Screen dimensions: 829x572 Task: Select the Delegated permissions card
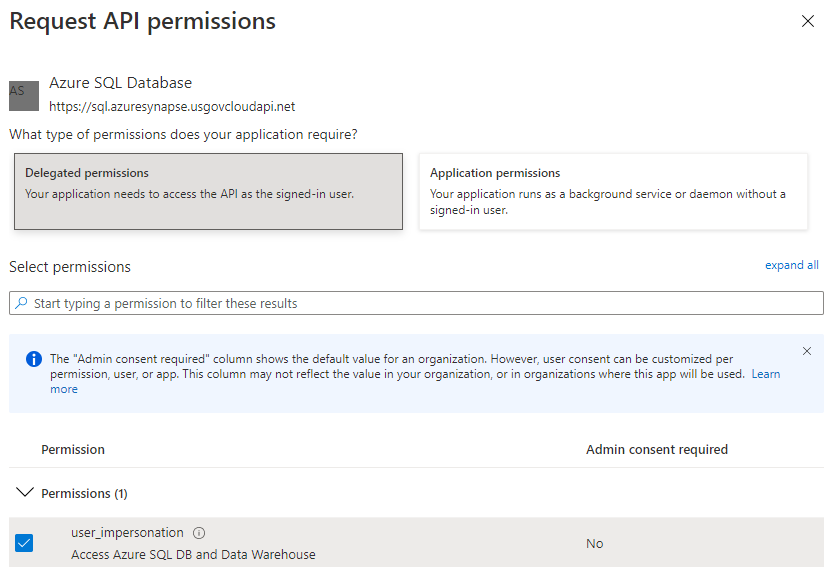(209, 191)
